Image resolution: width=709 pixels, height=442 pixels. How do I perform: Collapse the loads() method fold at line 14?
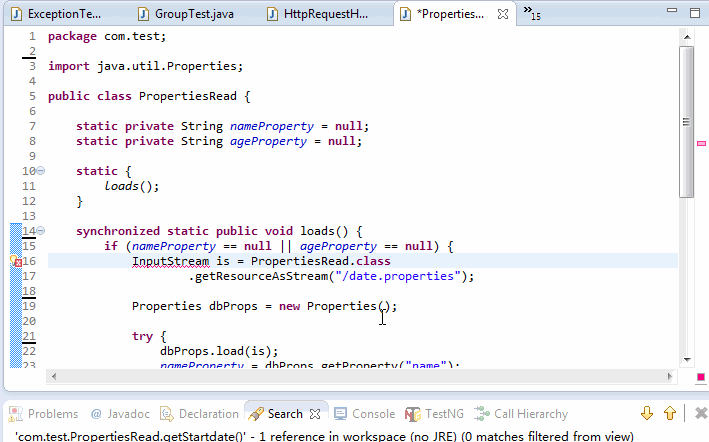pyautogui.click(x=40, y=230)
